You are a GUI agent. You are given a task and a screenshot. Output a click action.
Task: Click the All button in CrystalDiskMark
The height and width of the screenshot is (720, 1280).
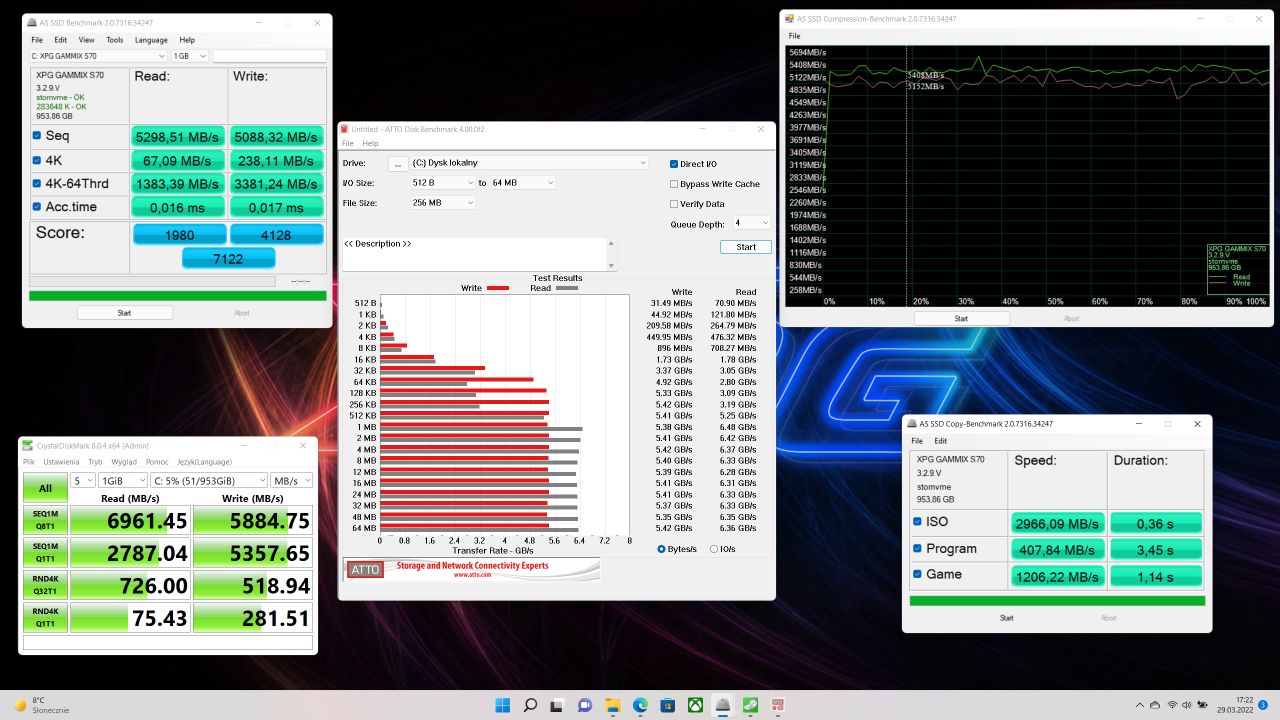pos(46,488)
